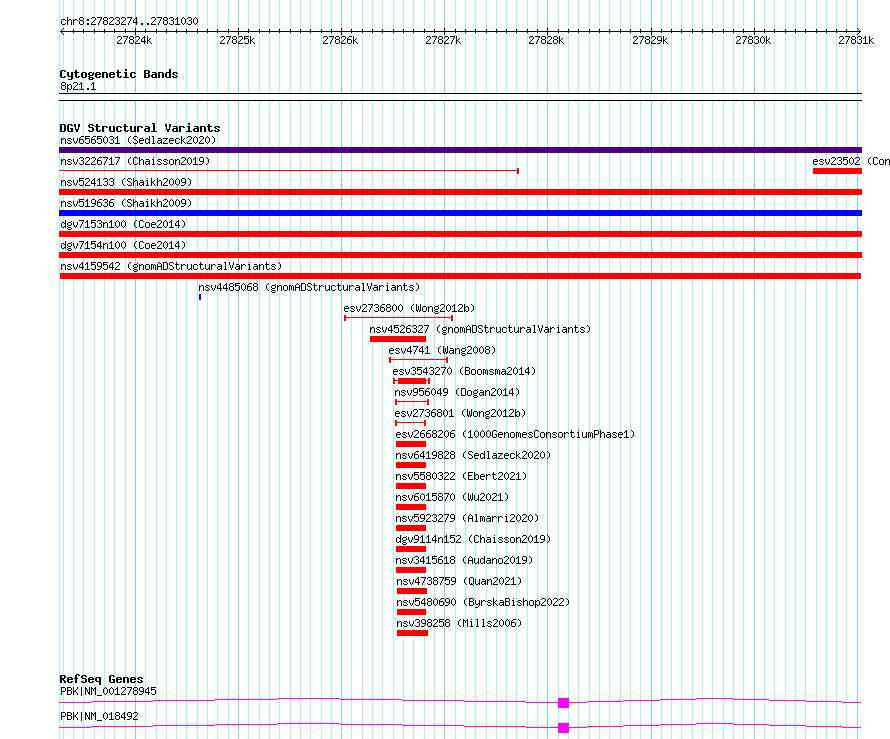Click the PBK|NM_018492 gene label
The height and width of the screenshot is (739, 890).
[99, 716]
